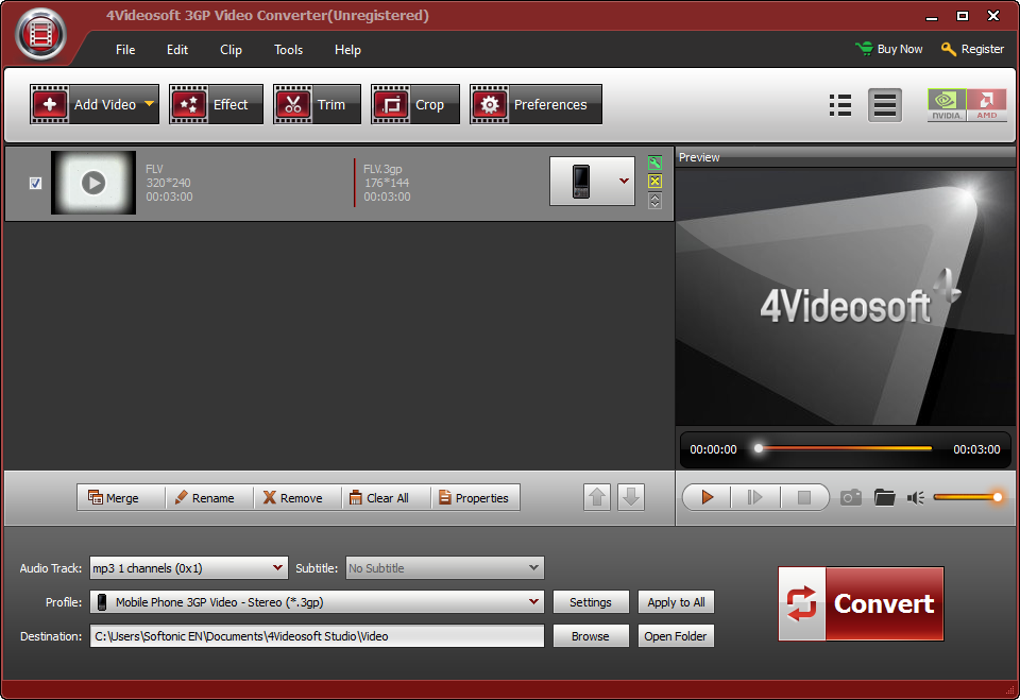
Task: Open the snapshot folder icon
Action: tap(885, 498)
